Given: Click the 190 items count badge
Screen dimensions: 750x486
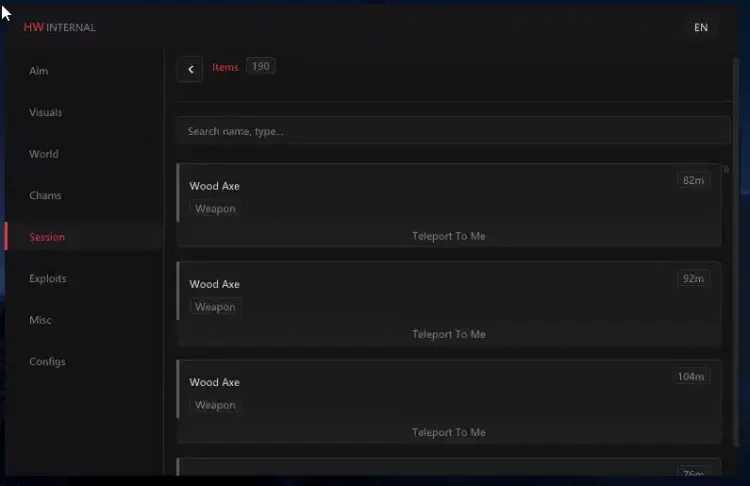Looking at the screenshot, I should [x=261, y=66].
